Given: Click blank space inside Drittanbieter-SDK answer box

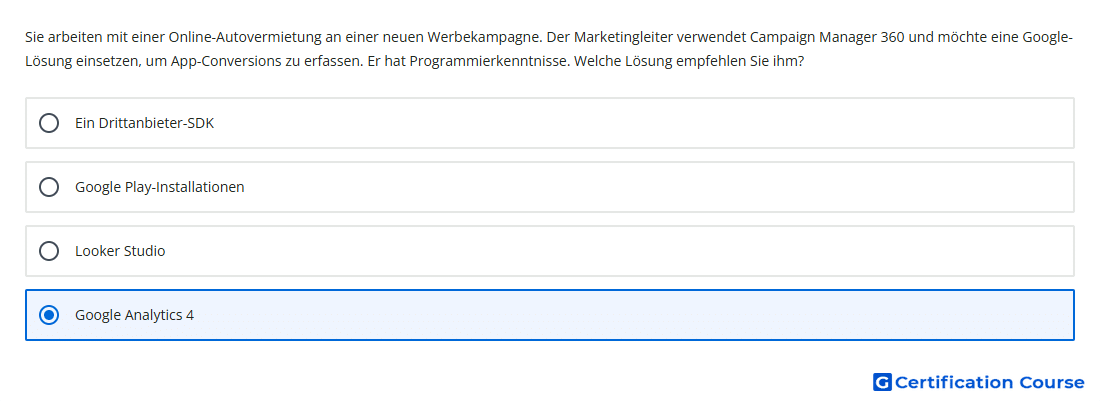Looking at the screenshot, I should coord(631,123).
